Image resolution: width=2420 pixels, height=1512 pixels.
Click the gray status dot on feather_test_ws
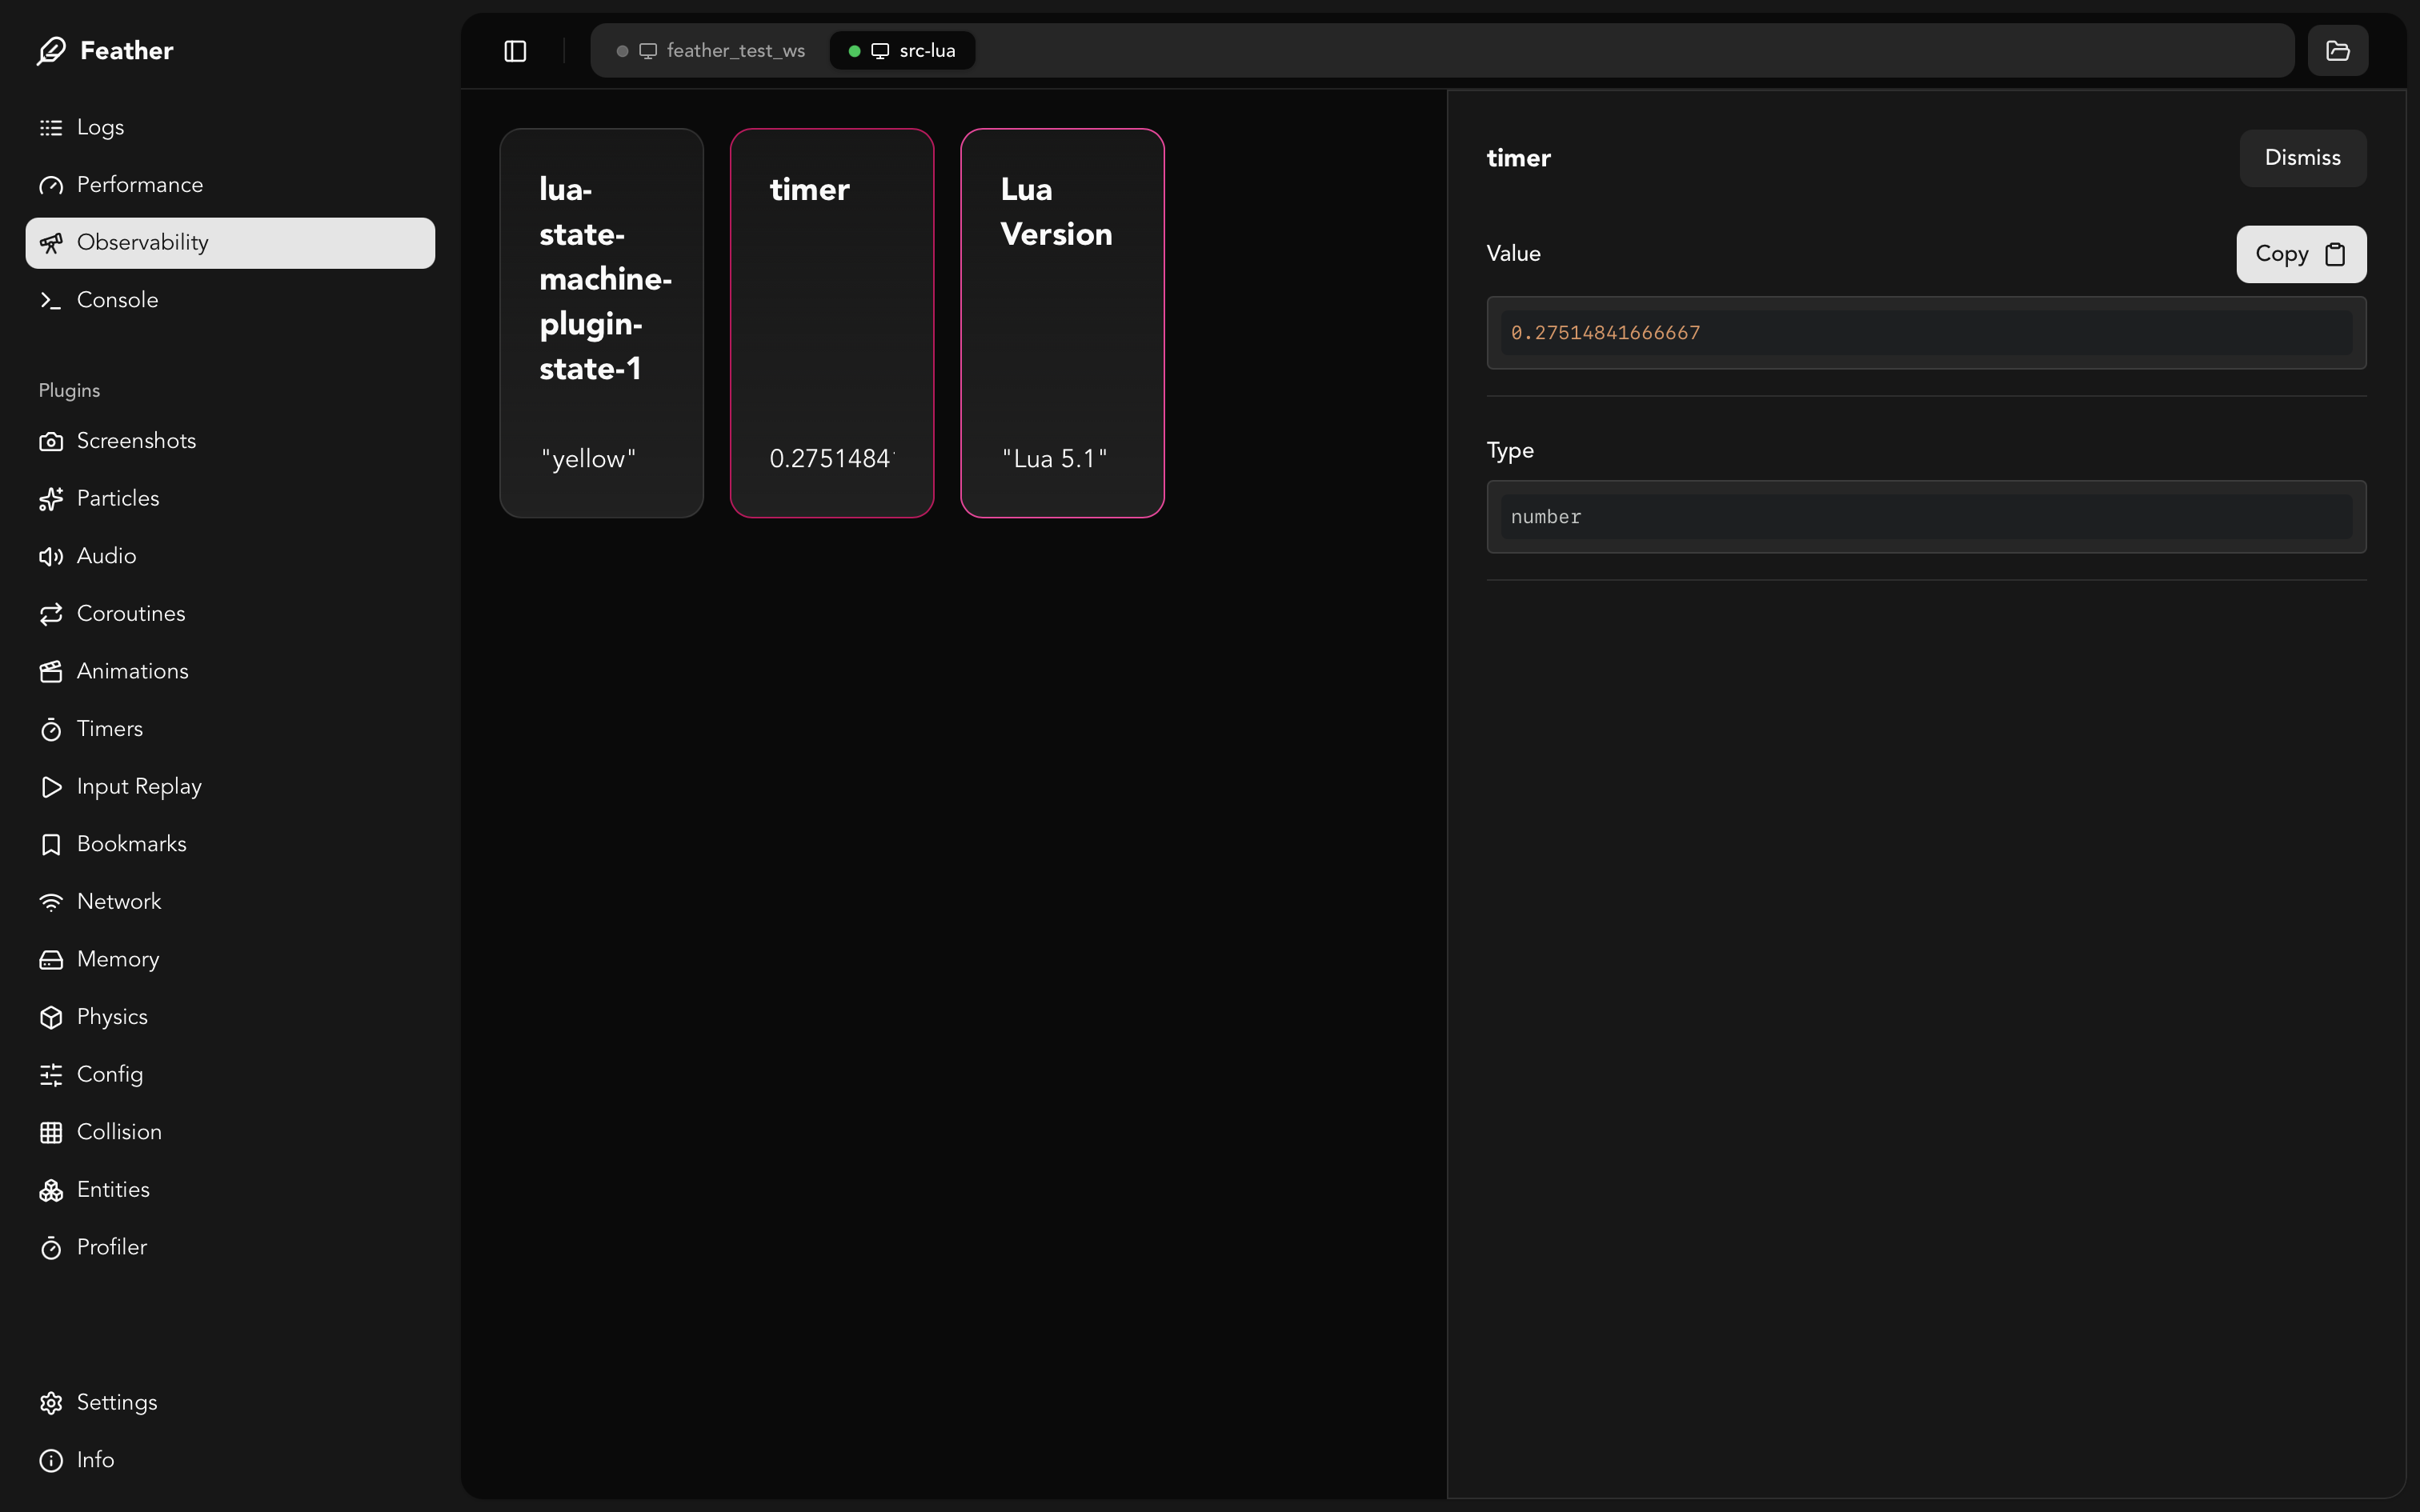622,51
